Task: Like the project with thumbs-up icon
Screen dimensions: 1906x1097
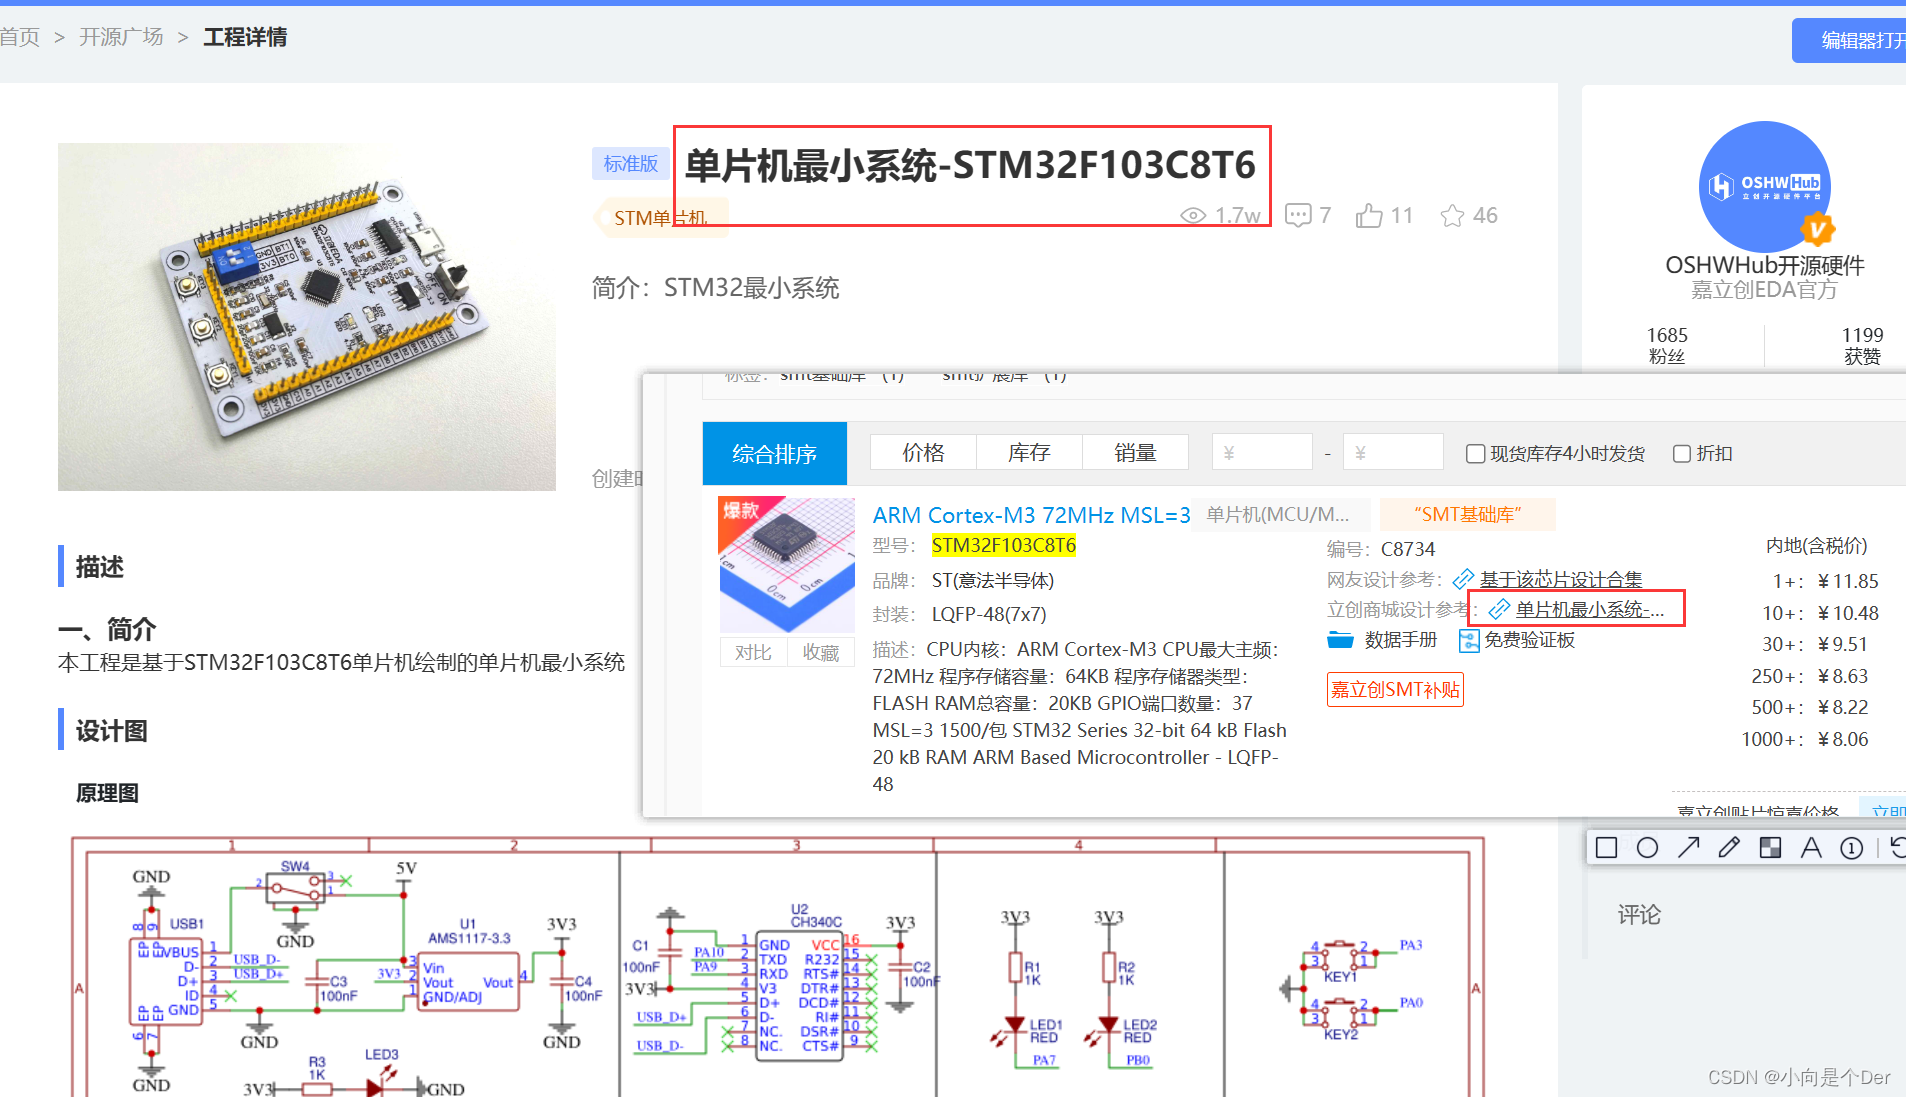Action: [x=1369, y=215]
